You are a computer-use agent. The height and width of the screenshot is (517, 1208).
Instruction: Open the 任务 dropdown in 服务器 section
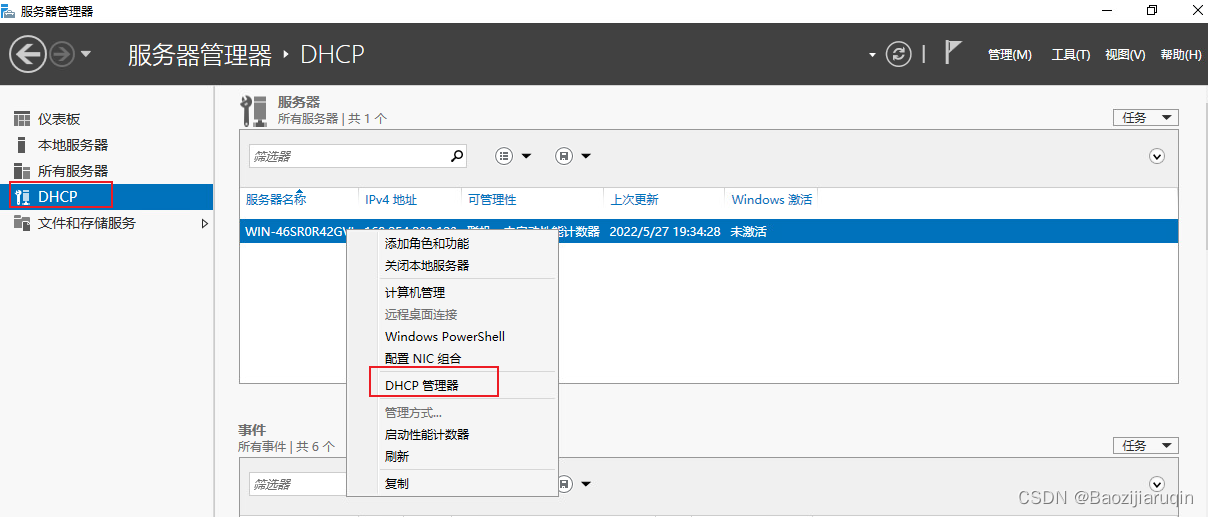point(1146,117)
